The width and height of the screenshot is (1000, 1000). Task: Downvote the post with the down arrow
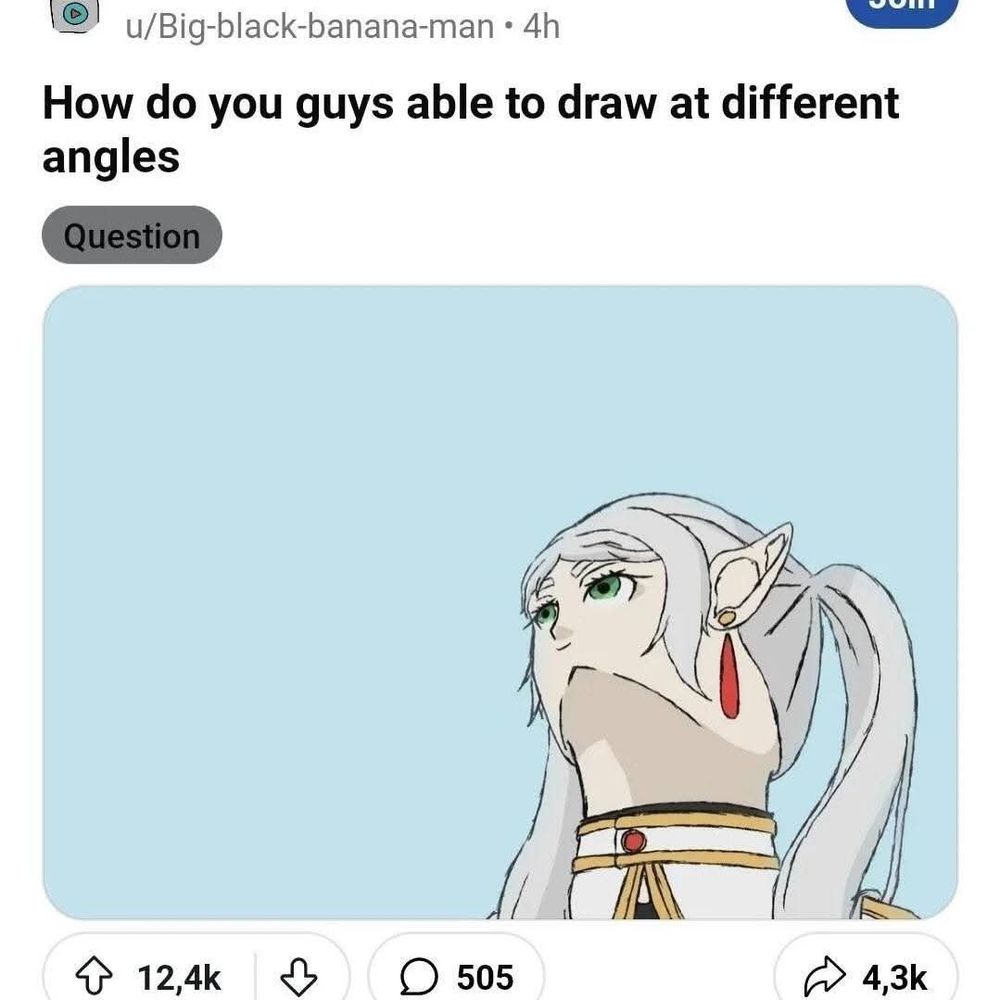(298, 975)
